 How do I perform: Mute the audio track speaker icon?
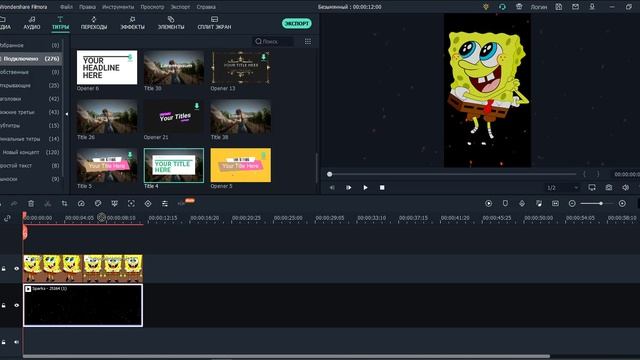pyautogui.click(x=17, y=342)
